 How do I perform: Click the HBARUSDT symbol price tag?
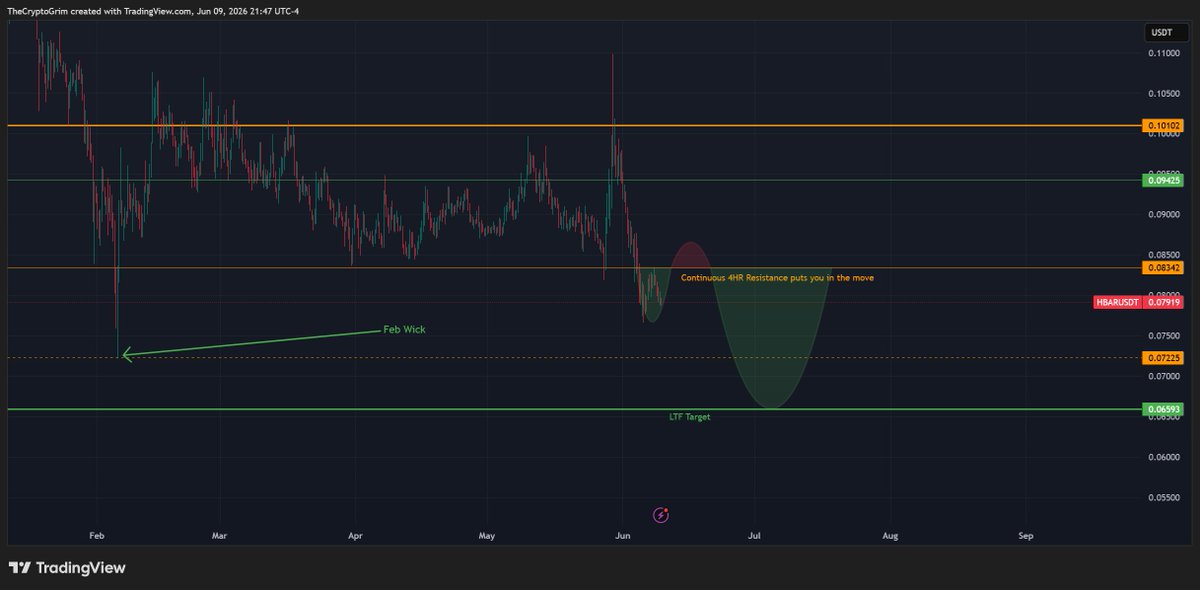pyautogui.click(x=1118, y=301)
